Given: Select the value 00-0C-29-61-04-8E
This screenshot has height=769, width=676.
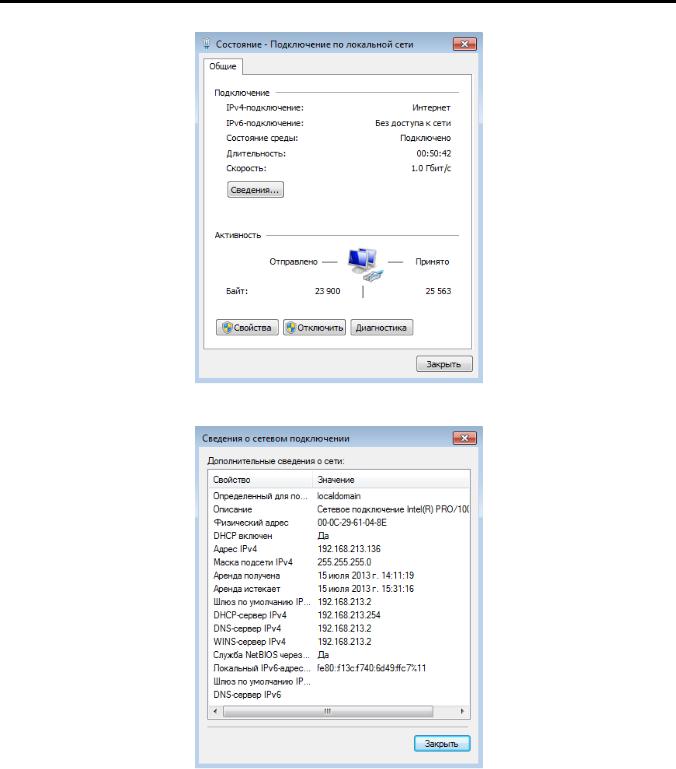Looking at the screenshot, I should coord(352,523).
